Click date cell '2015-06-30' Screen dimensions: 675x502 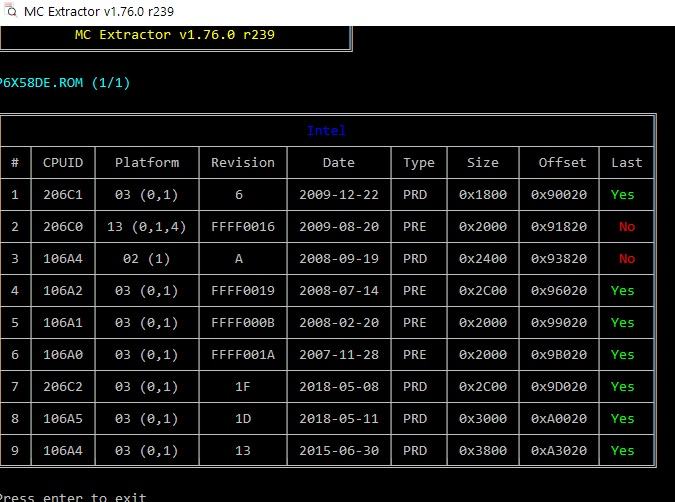[x=339, y=450]
